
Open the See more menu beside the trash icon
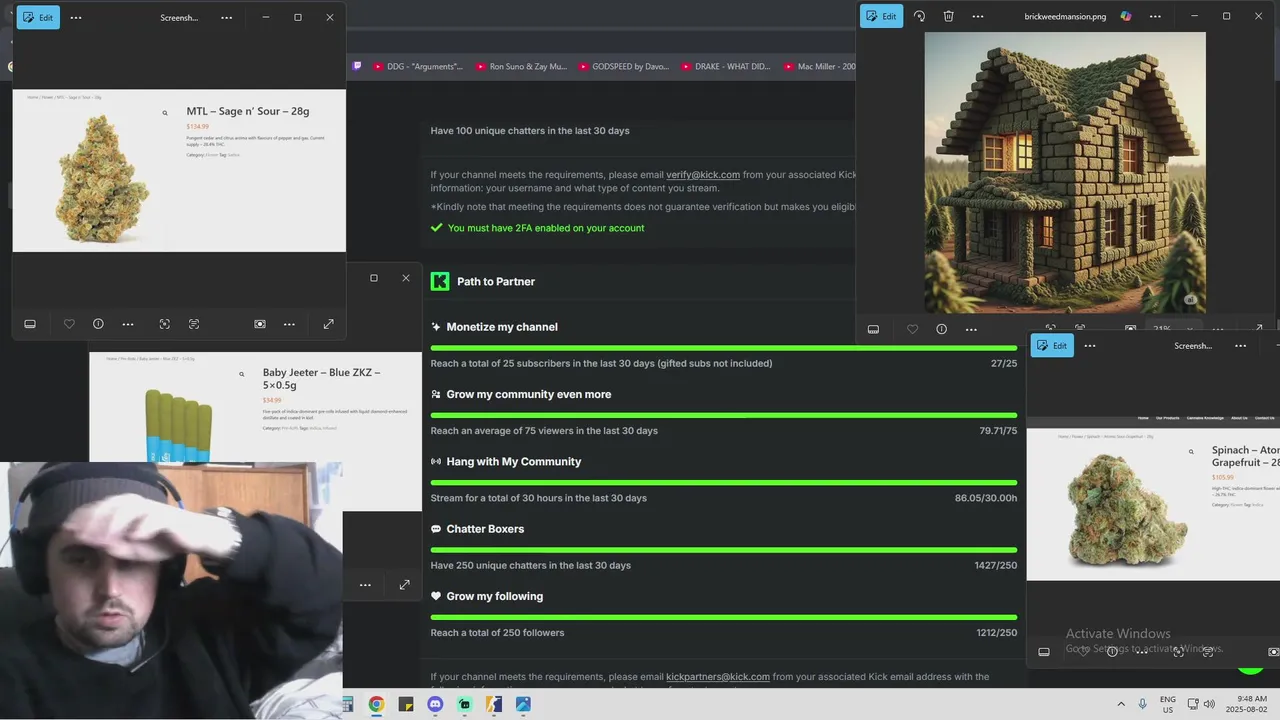(x=977, y=16)
